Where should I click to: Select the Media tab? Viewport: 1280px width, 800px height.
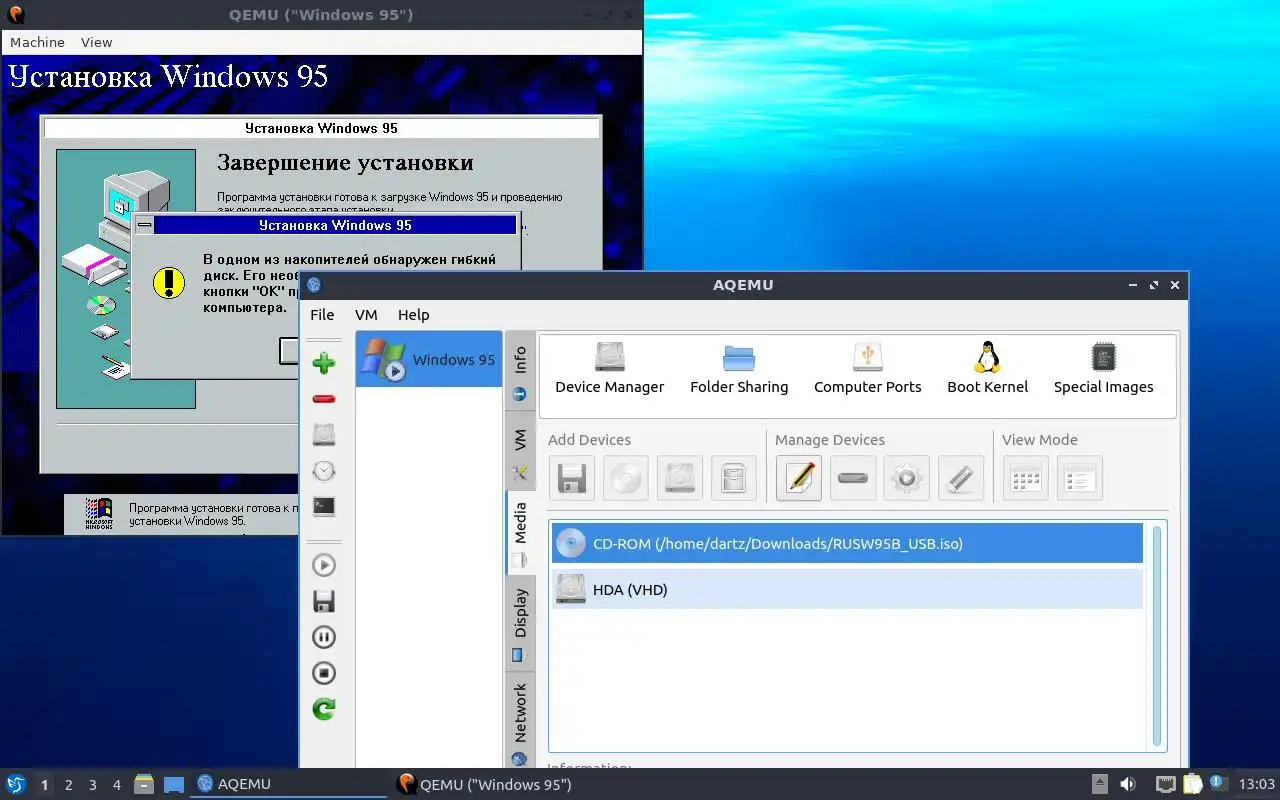coord(520,533)
